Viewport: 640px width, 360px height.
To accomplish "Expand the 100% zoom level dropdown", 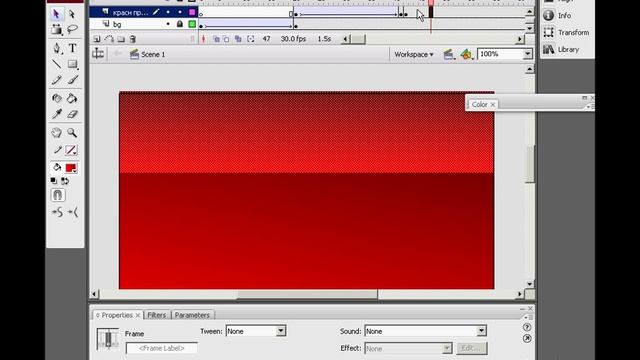I will (x=527, y=54).
